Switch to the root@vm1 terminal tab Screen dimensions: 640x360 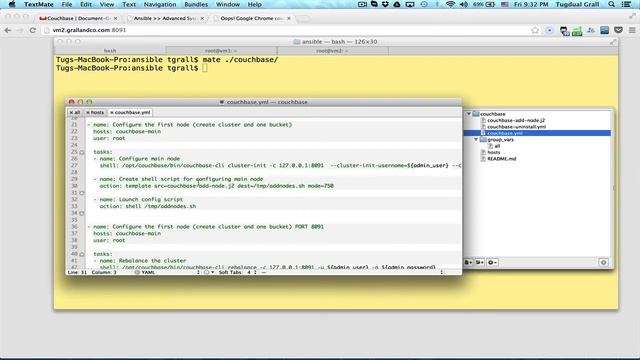click(x=221, y=51)
